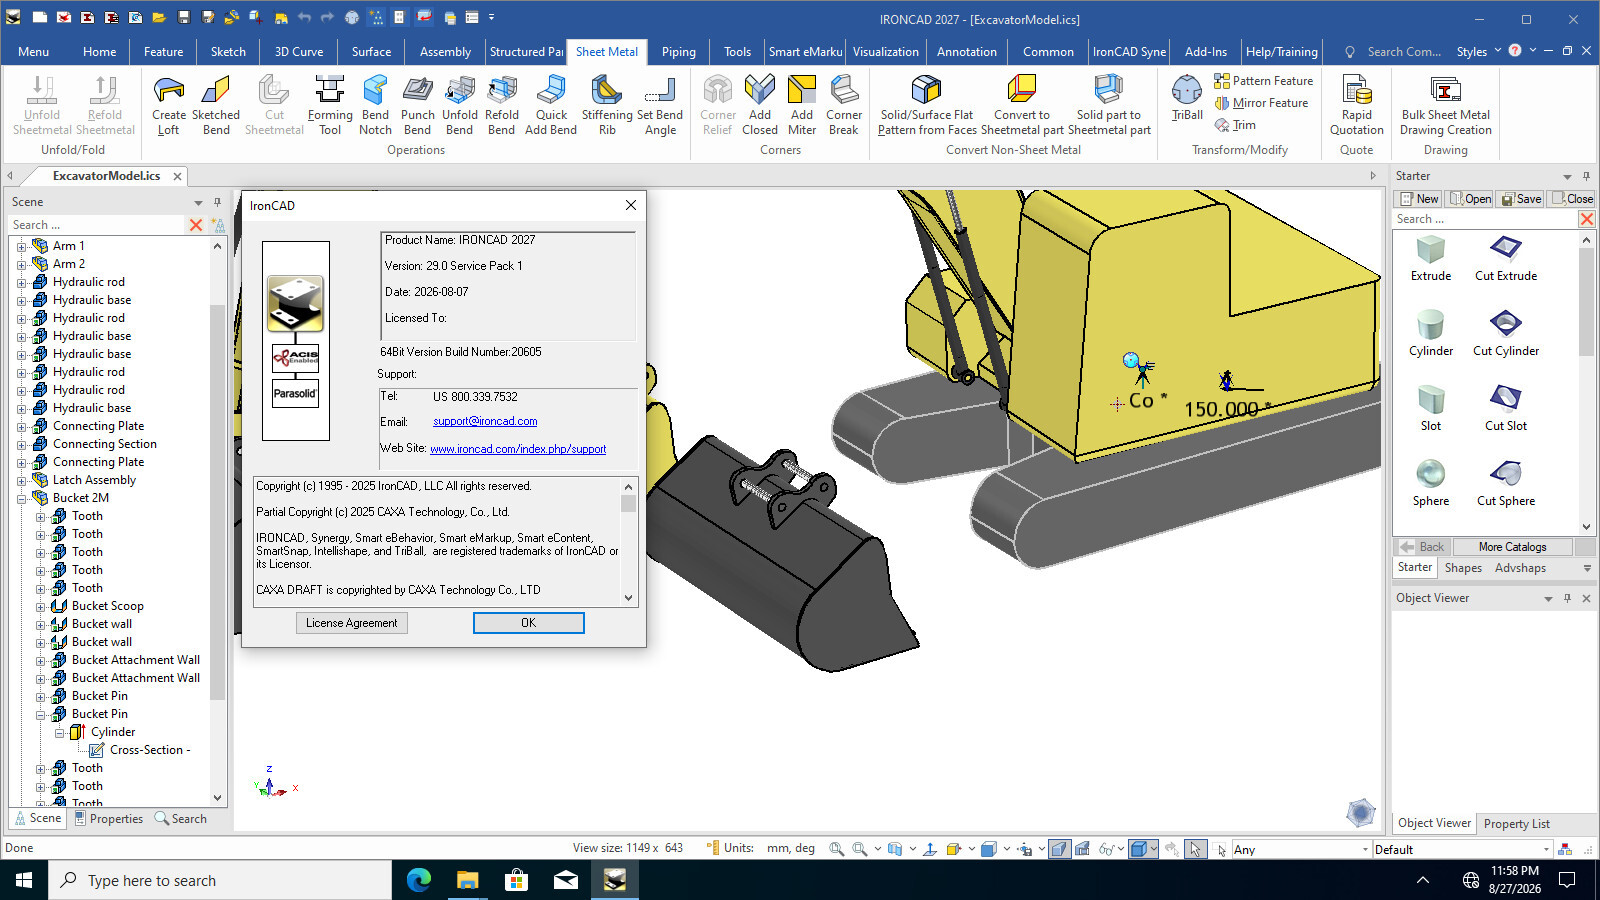
Task: Open the Styles dropdown
Action: (x=1479, y=52)
